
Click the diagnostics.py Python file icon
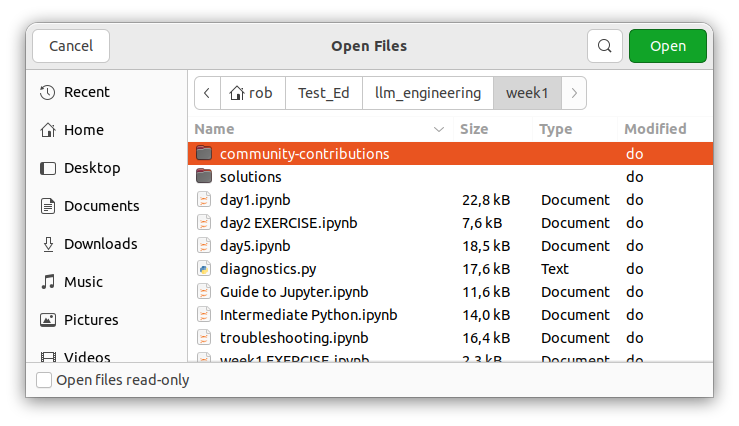pyautogui.click(x=204, y=269)
